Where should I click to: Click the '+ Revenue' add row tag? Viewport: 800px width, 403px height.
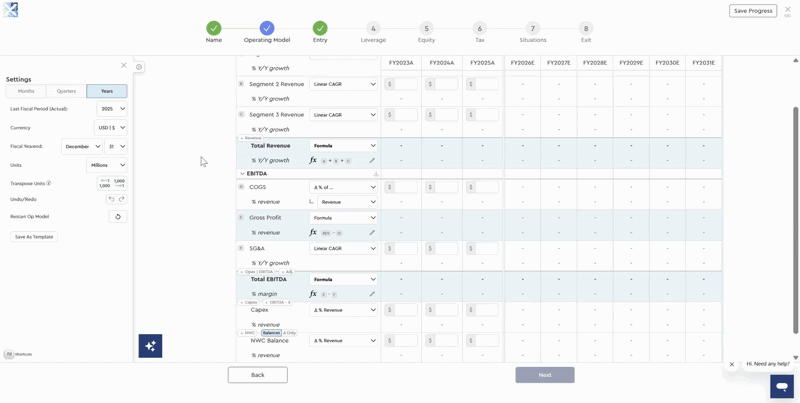(x=251, y=138)
